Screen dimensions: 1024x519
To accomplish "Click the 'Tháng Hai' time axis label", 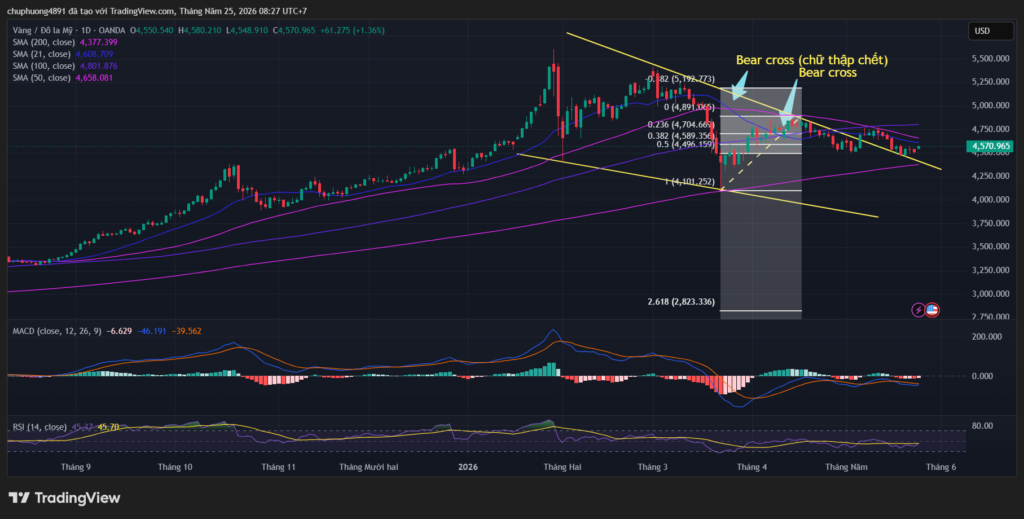I will coord(562,467).
